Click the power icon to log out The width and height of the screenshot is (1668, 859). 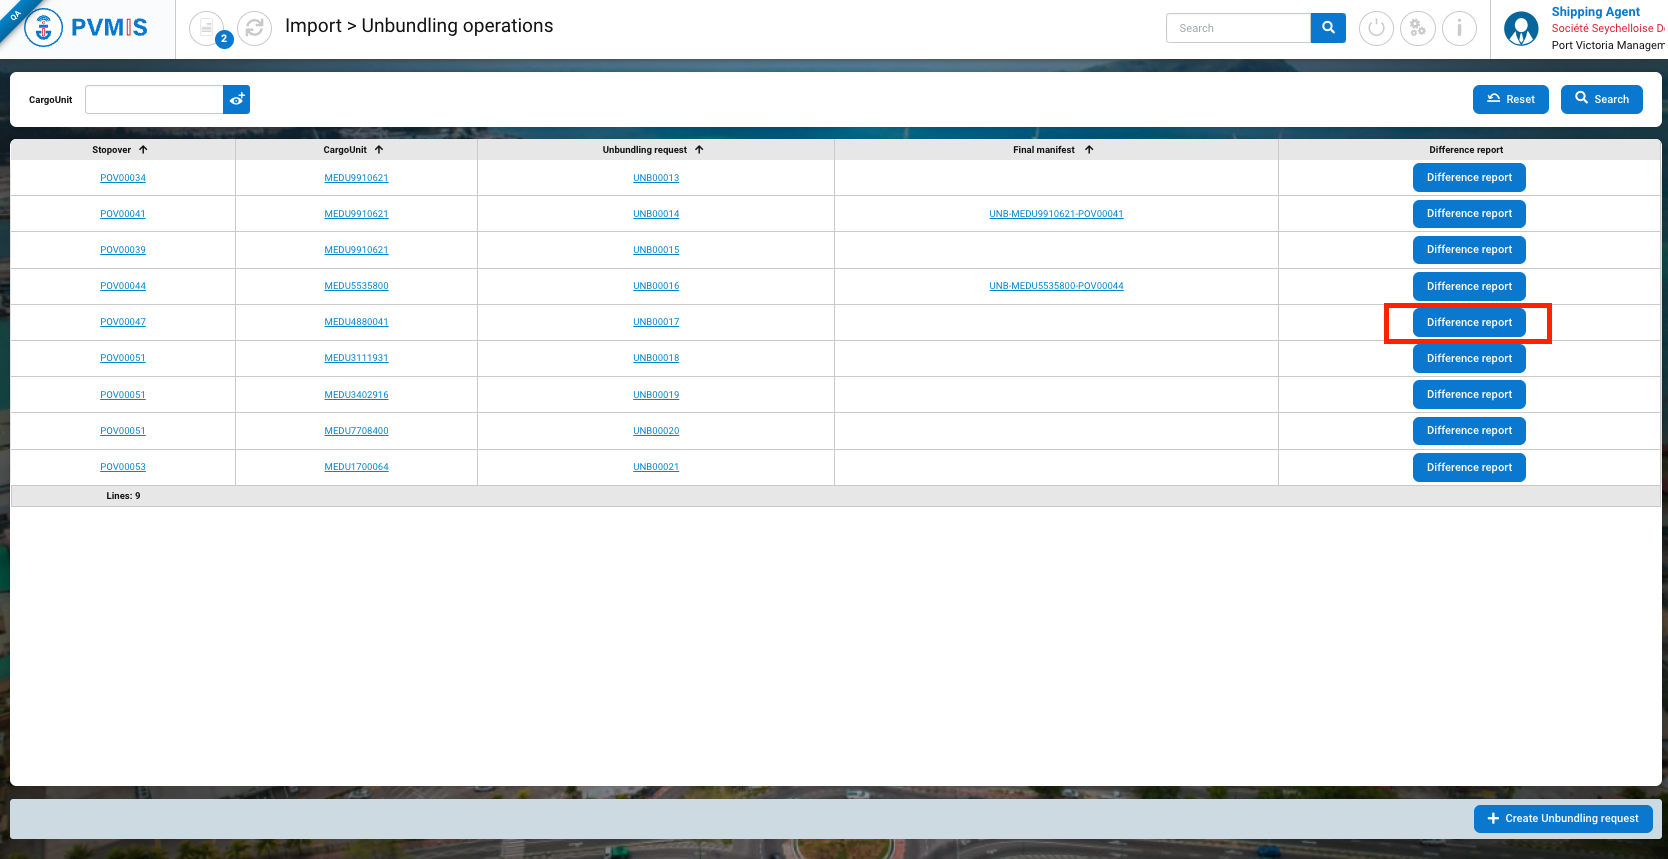[x=1376, y=28]
